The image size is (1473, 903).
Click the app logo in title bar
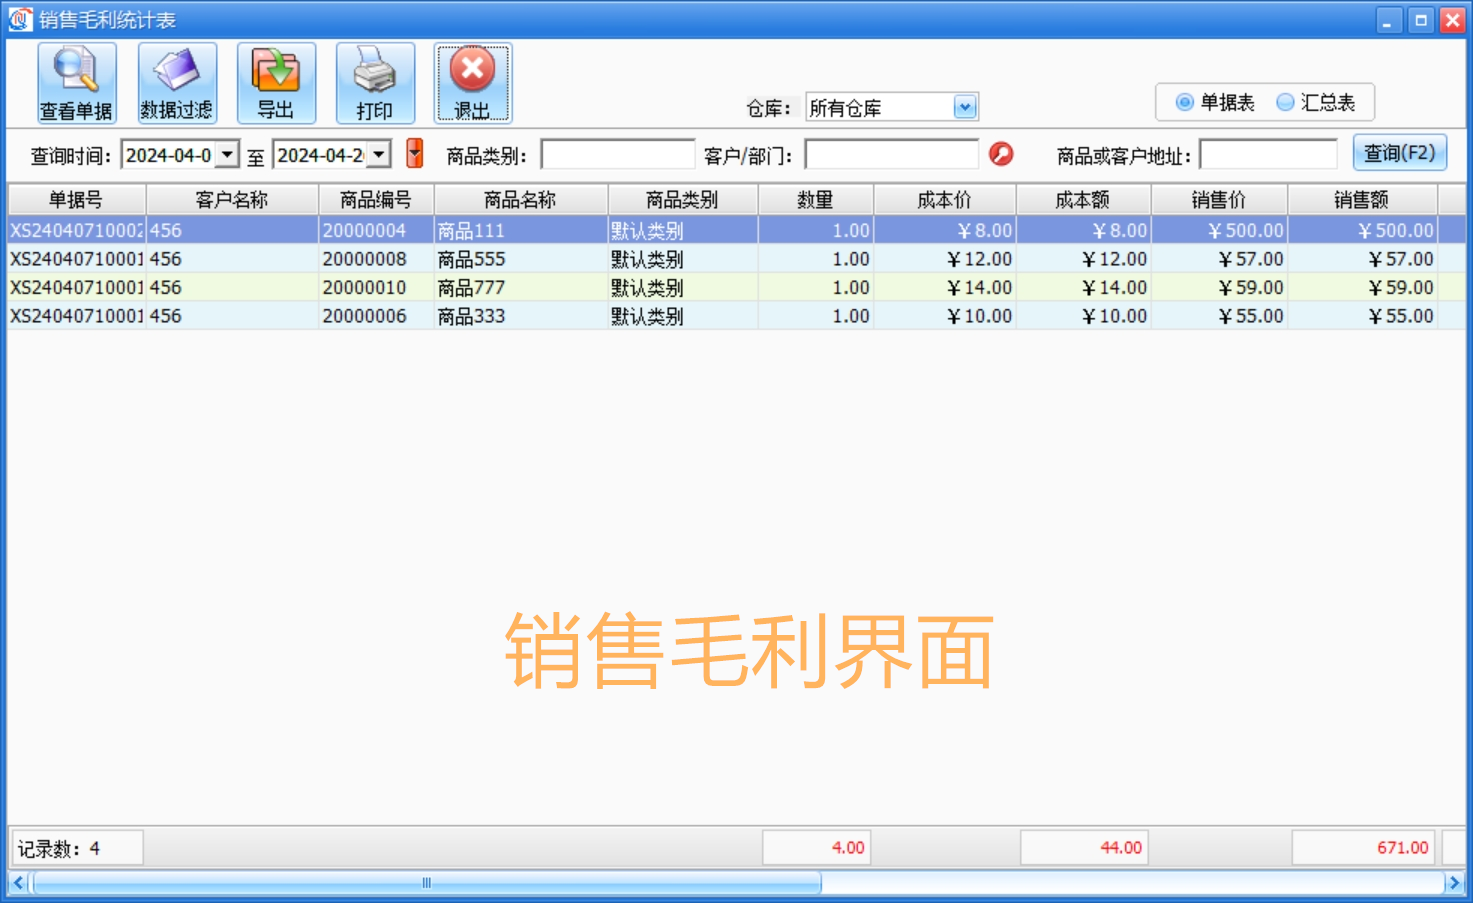click(20, 19)
